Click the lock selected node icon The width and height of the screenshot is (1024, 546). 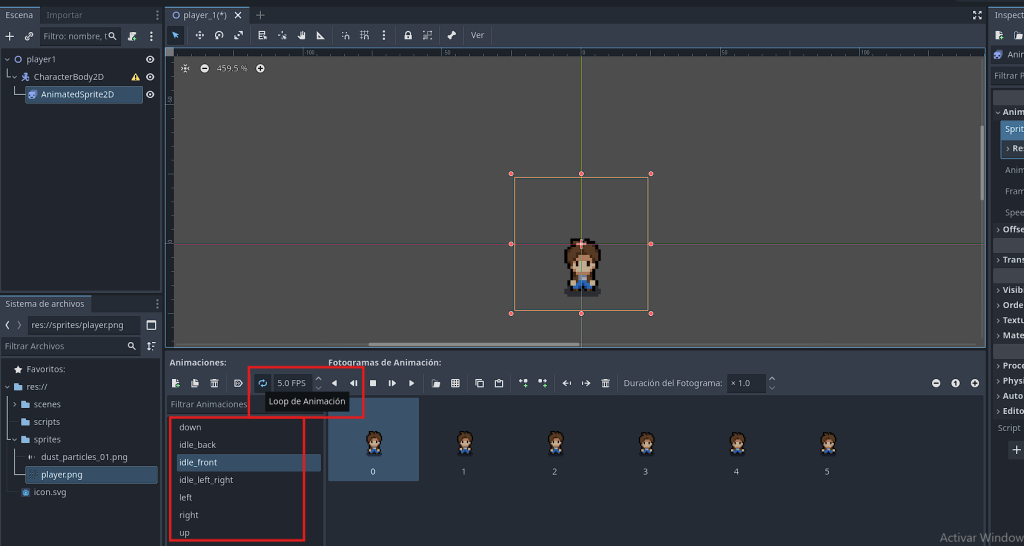(x=407, y=35)
